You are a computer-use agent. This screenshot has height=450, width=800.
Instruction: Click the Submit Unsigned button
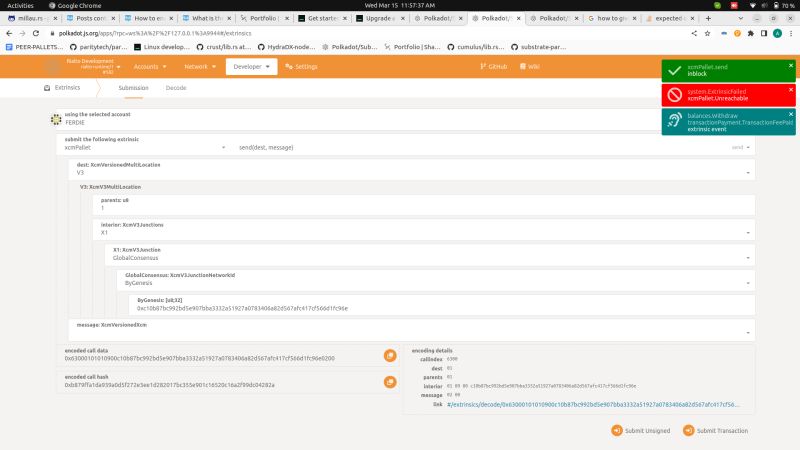coord(641,431)
